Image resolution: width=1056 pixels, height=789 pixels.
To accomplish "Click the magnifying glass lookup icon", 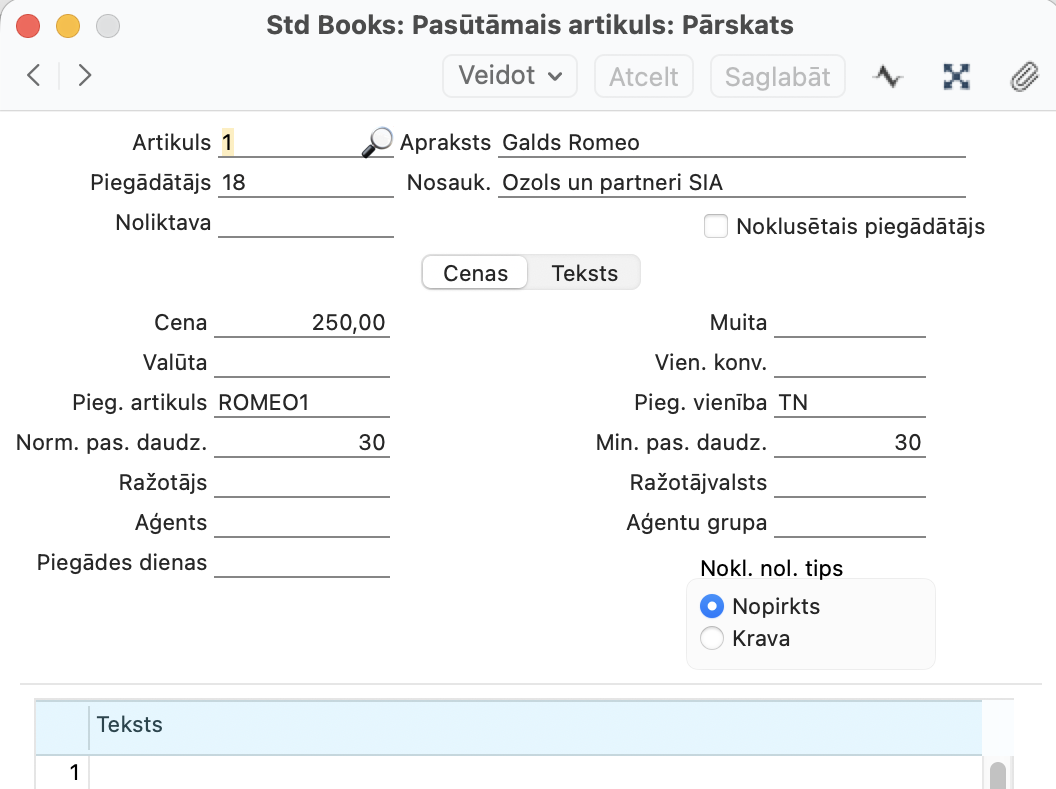I will [376, 143].
